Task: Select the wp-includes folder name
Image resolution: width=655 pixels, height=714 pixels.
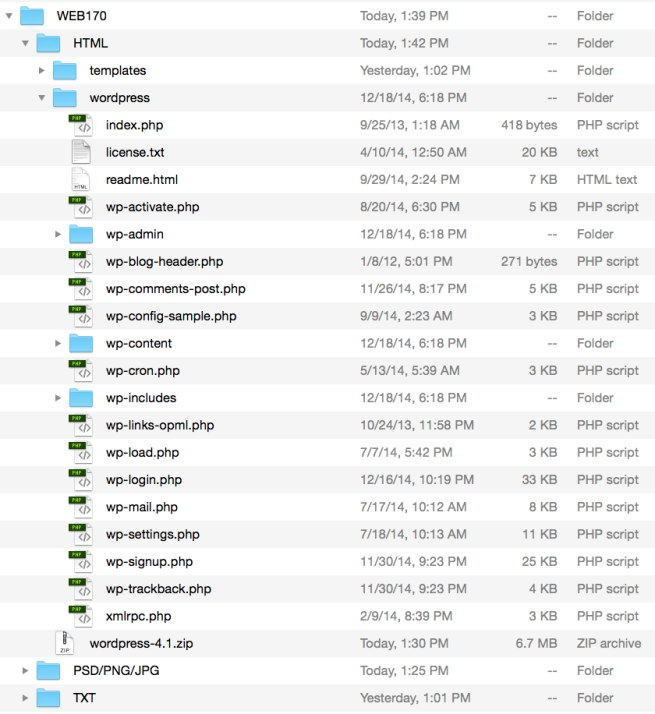Action: coord(141,398)
